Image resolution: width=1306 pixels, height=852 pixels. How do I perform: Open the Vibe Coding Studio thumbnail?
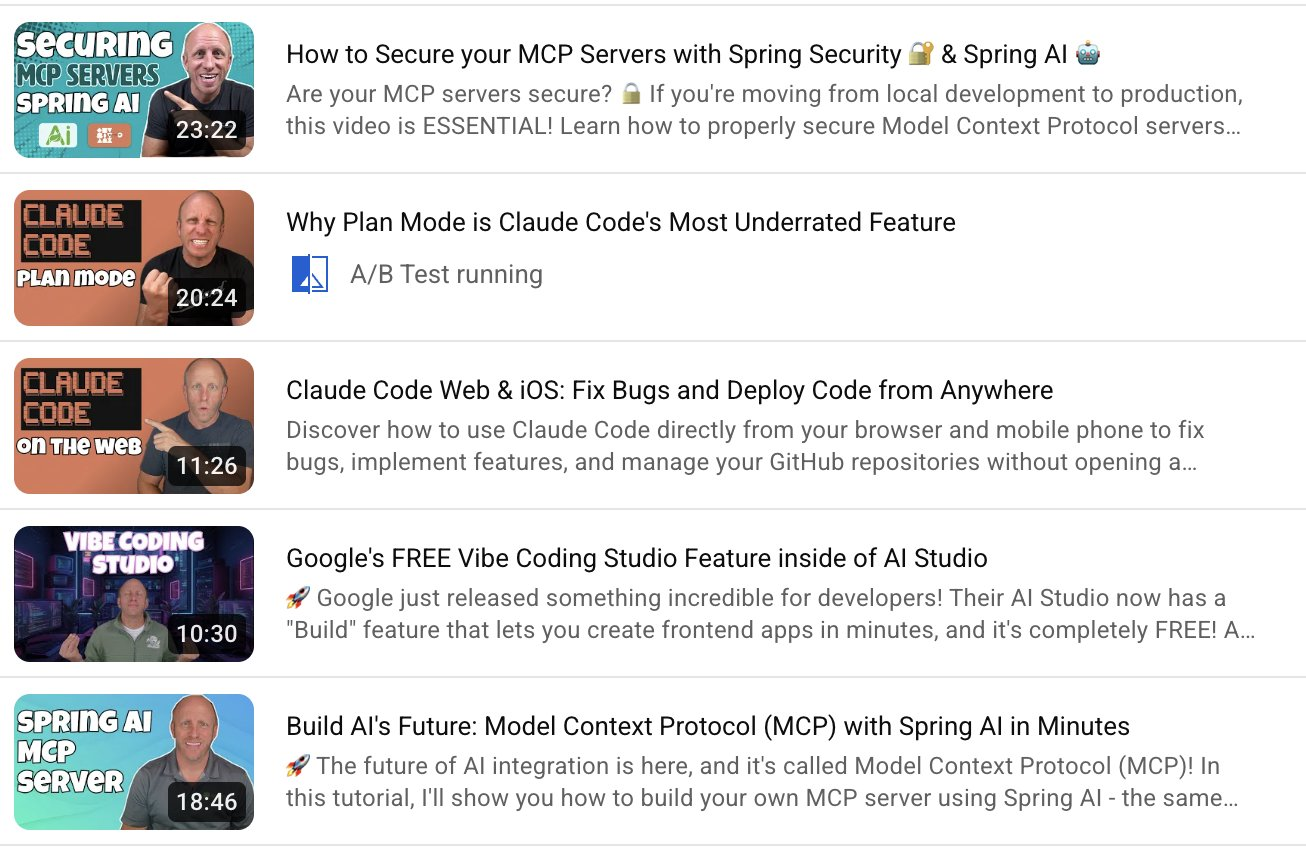134,594
